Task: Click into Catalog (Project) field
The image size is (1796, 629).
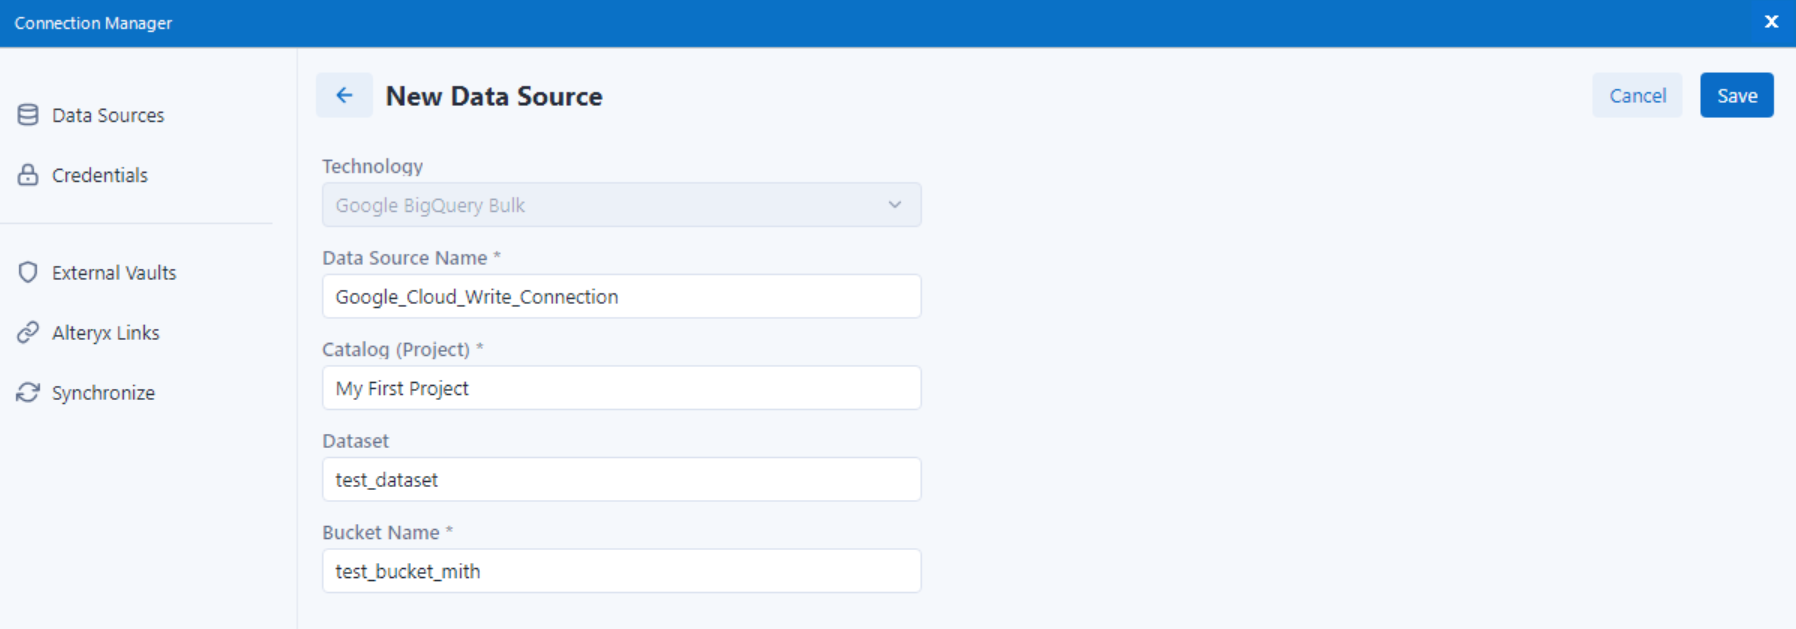Action: (x=621, y=388)
